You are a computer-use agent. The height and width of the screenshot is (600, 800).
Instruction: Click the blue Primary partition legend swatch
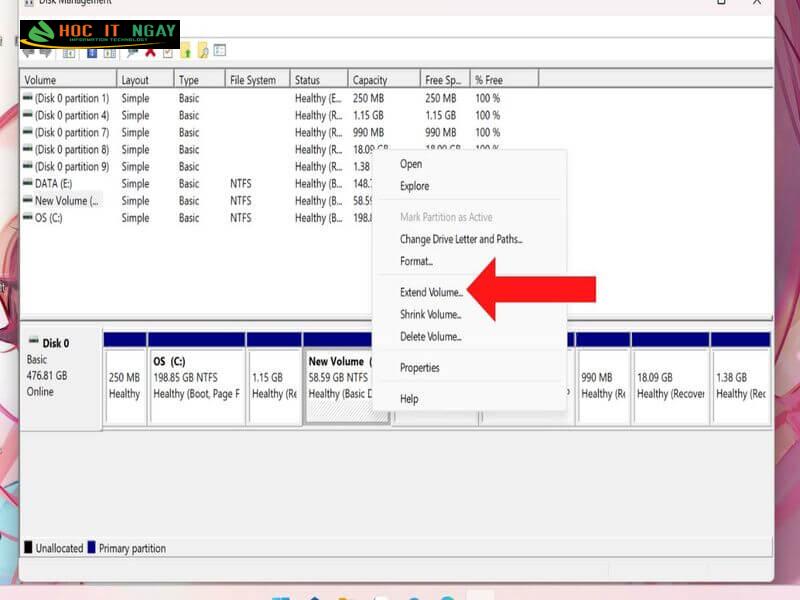click(91, 547)
